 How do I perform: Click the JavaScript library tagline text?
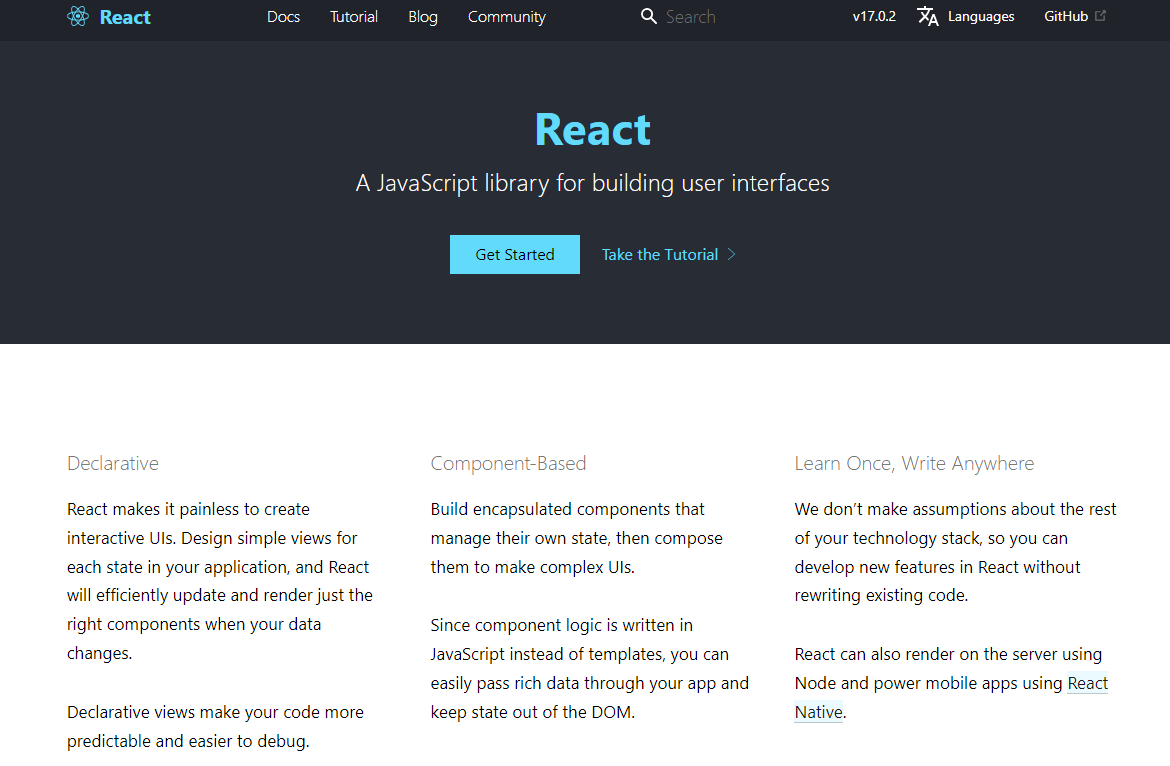click(592, 183)
